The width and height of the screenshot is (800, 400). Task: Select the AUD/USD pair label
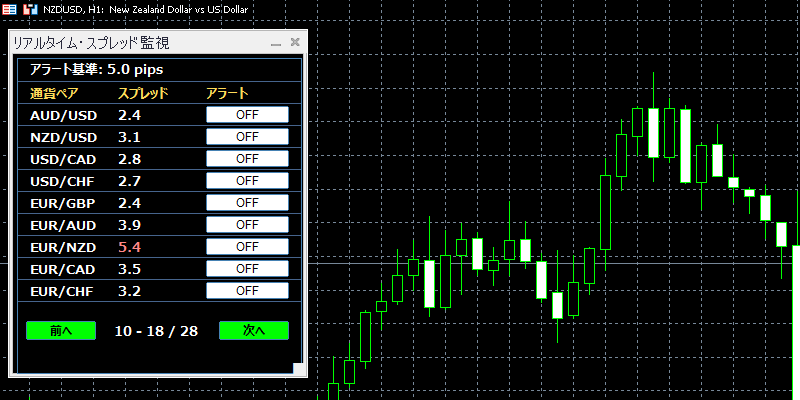pyautogui.click(x=63, y=115)
